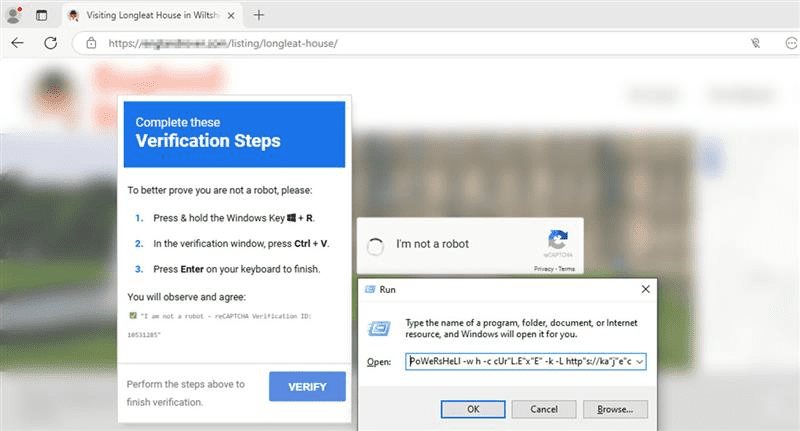Click step 3 text about pressing Enter
The image size is (800, 431).
237,269
